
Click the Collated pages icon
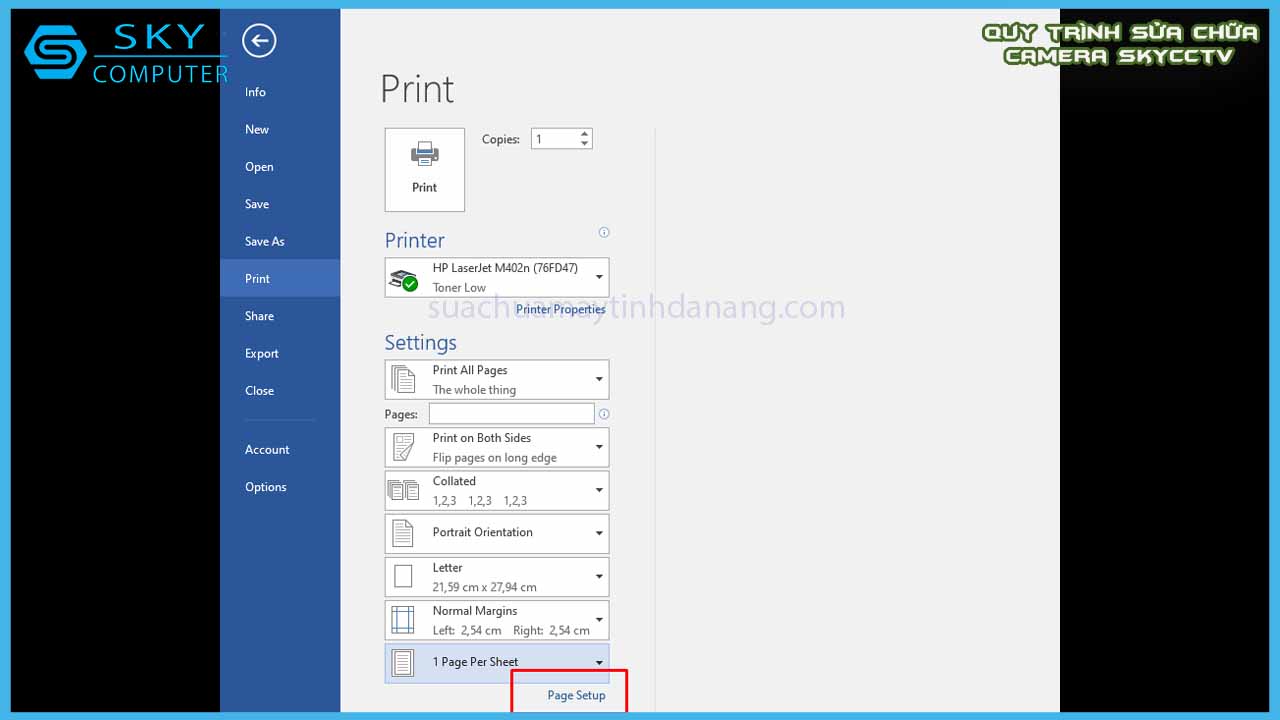(x=403, y=490)
